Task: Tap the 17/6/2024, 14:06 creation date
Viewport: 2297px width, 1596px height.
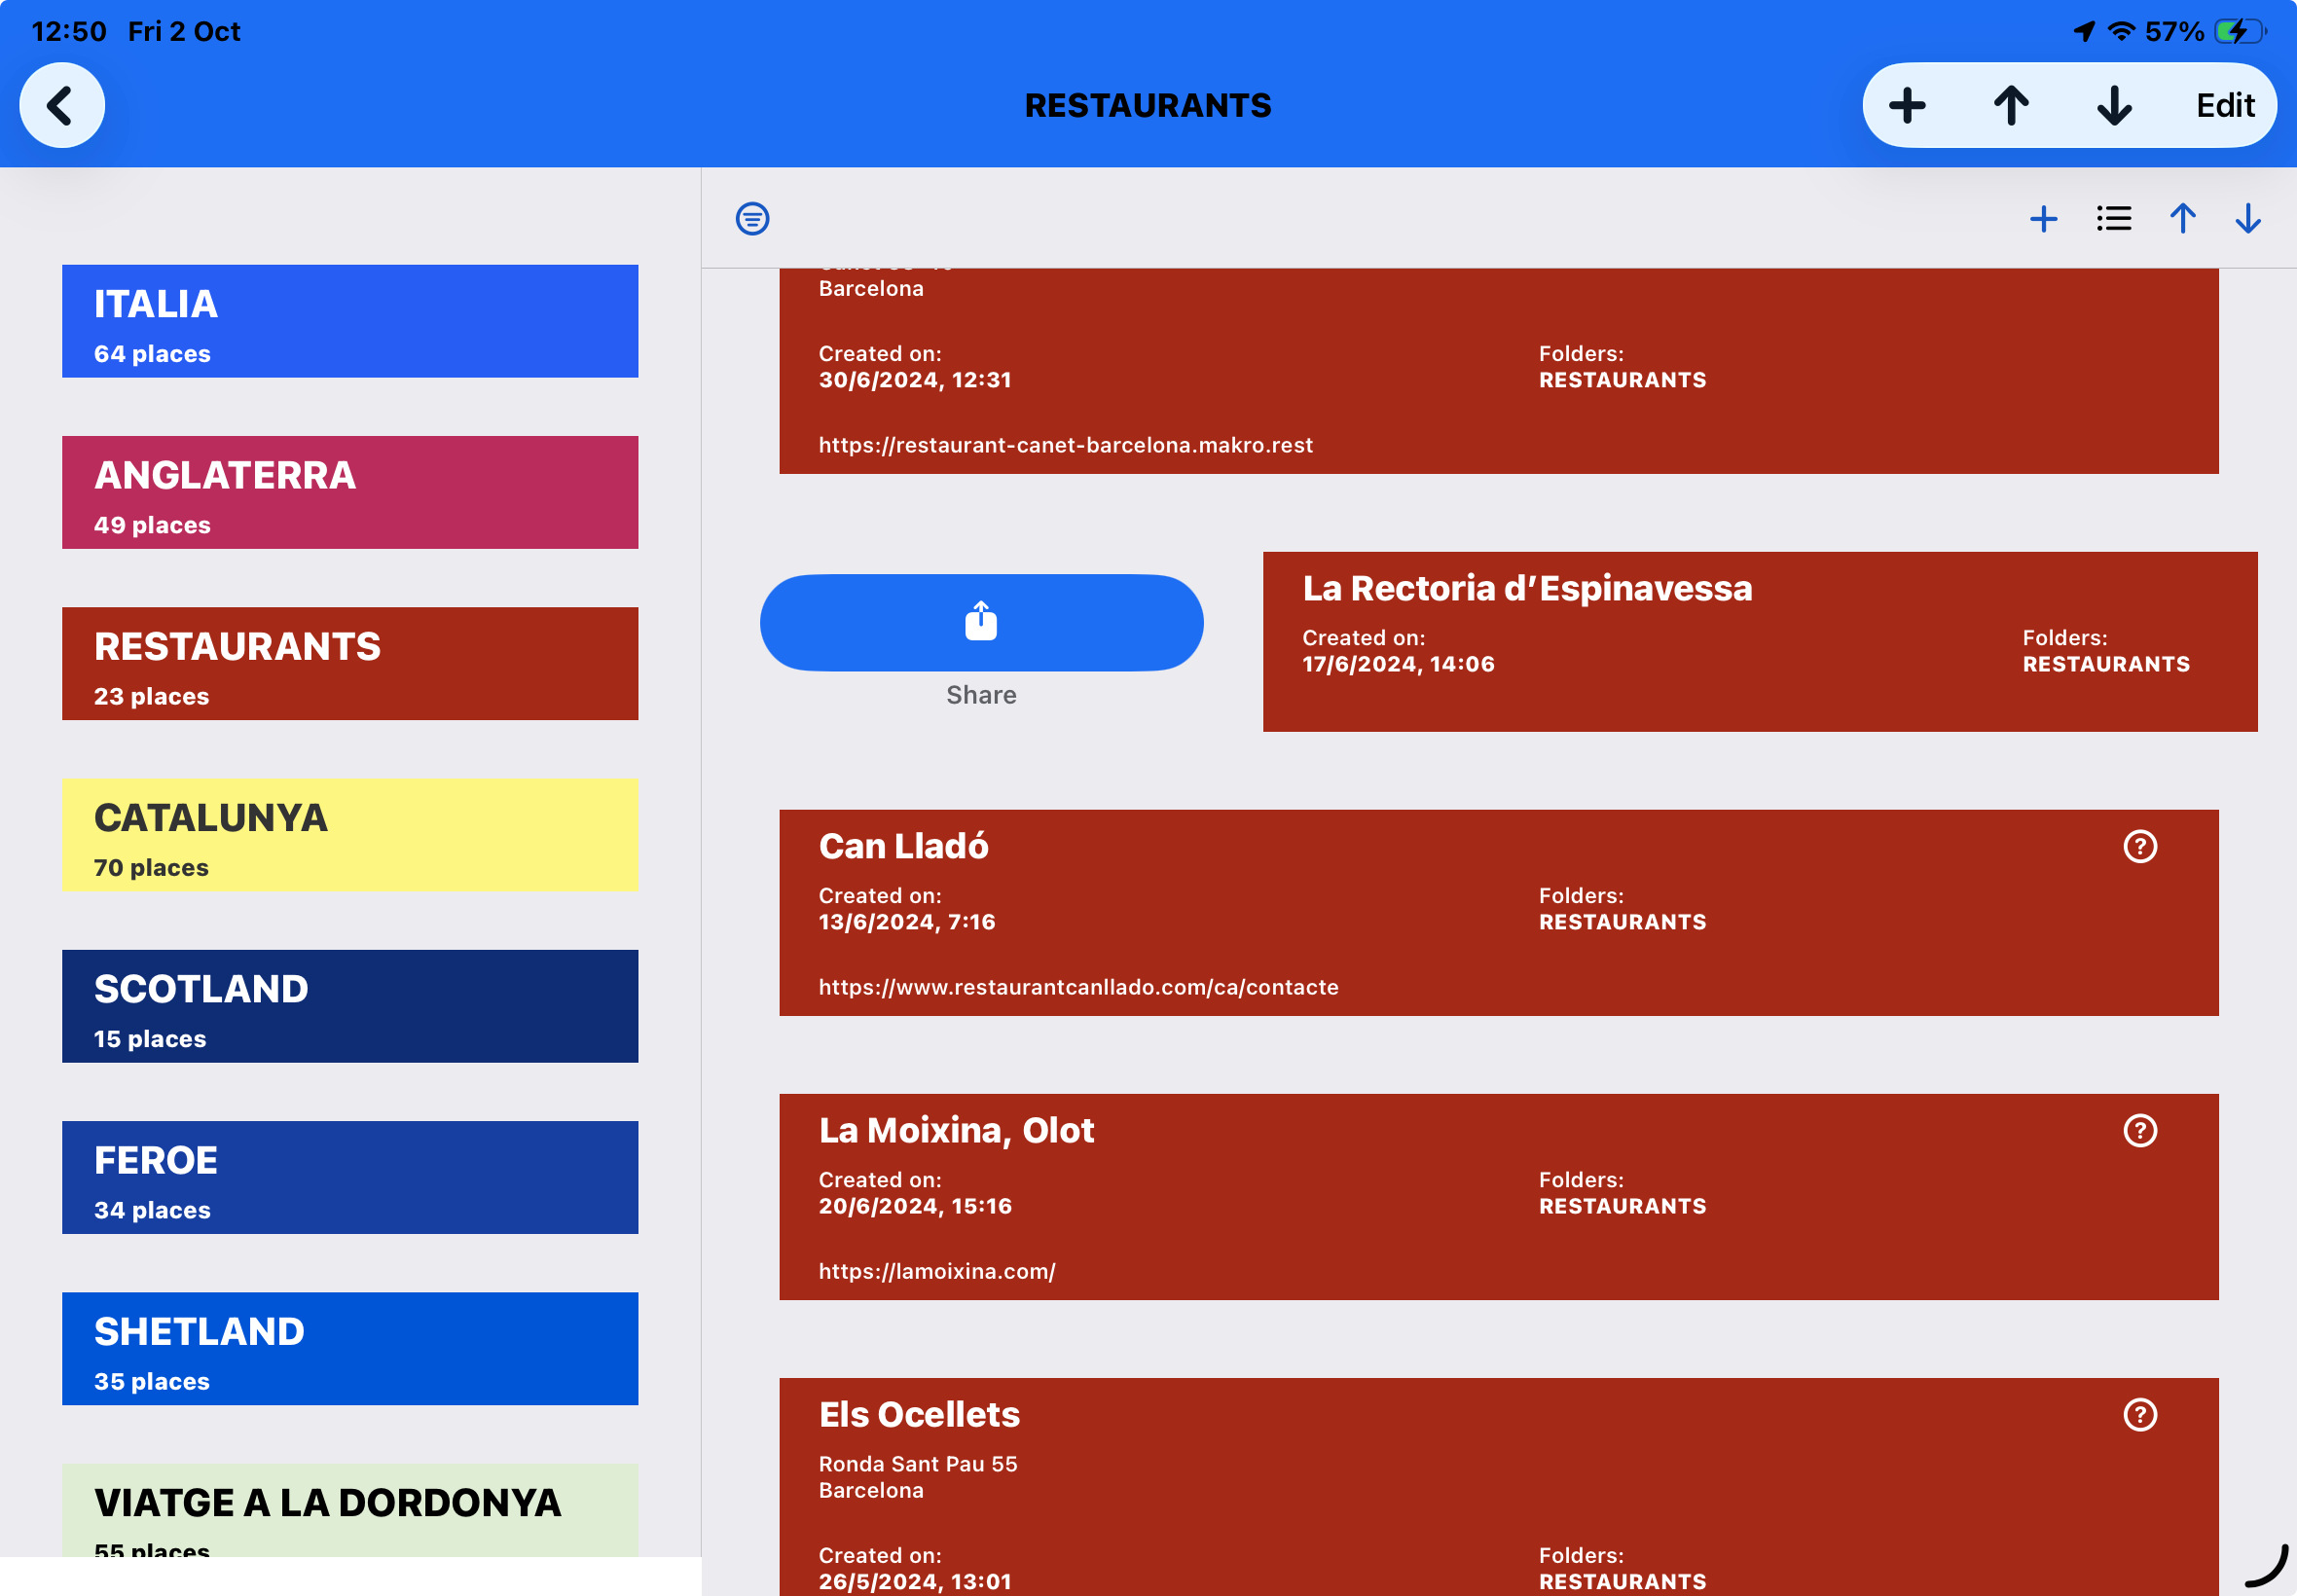Action: coord(1398,664)
